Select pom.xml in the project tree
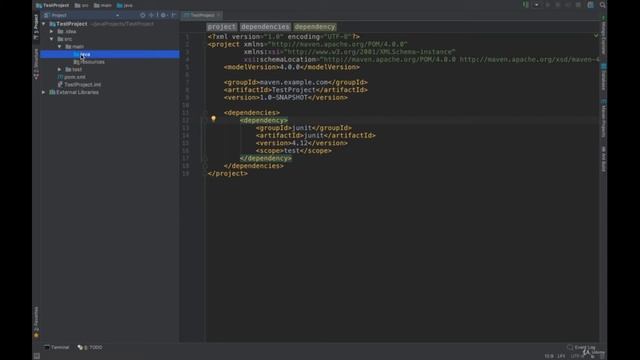 (71, 77)
